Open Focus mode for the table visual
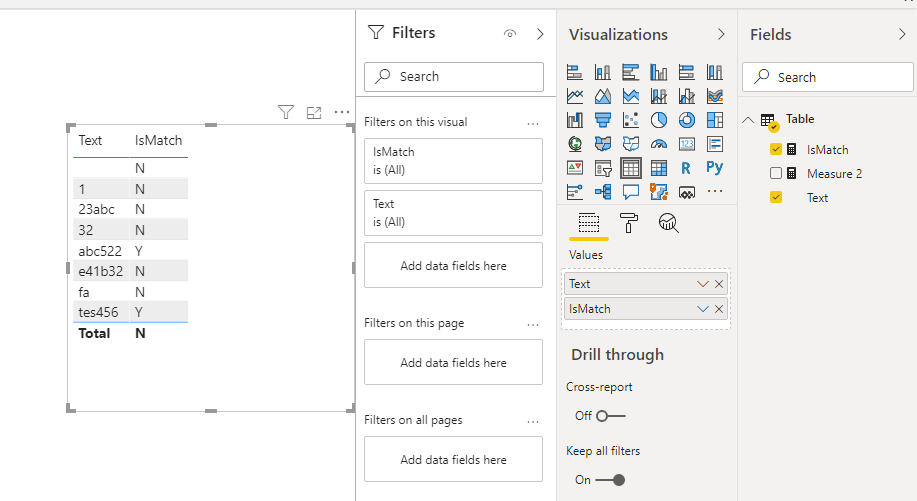 [314, 112]
